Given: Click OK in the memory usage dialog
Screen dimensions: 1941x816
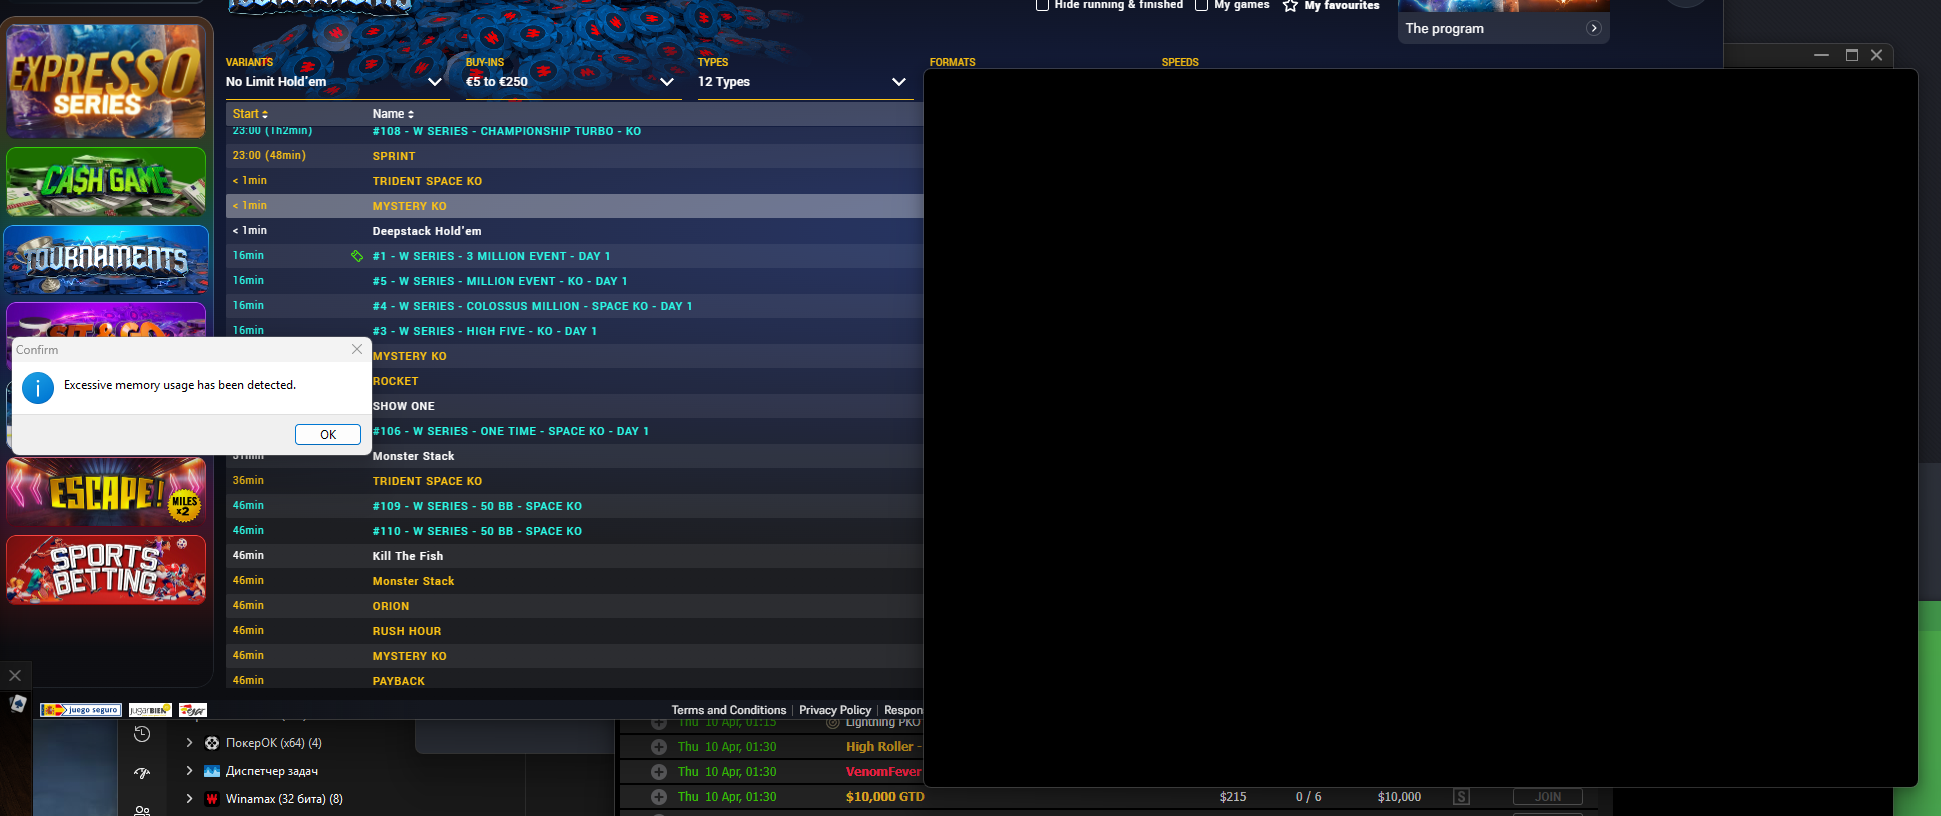Looking at the screenshot, I should (328, 434).
